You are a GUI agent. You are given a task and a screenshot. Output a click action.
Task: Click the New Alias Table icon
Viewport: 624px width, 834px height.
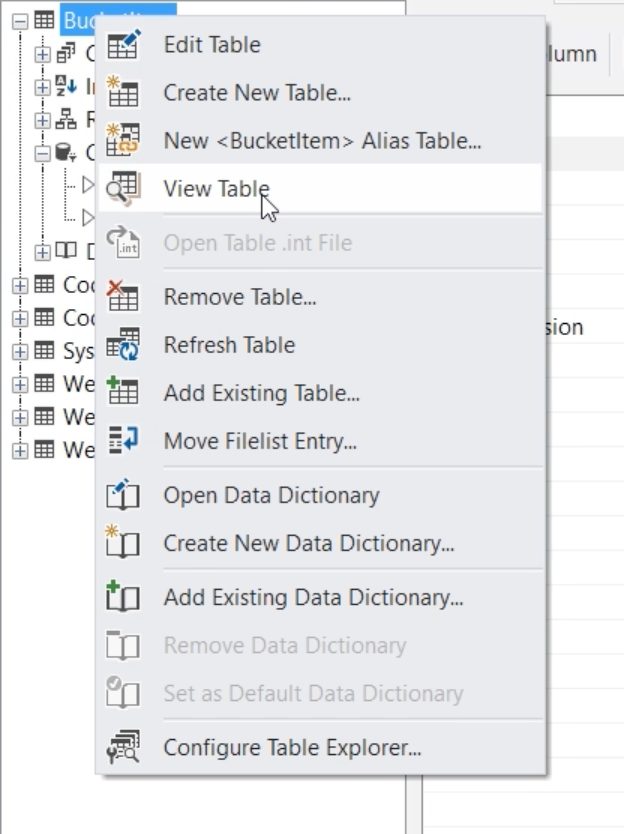(x=123, y=141)
